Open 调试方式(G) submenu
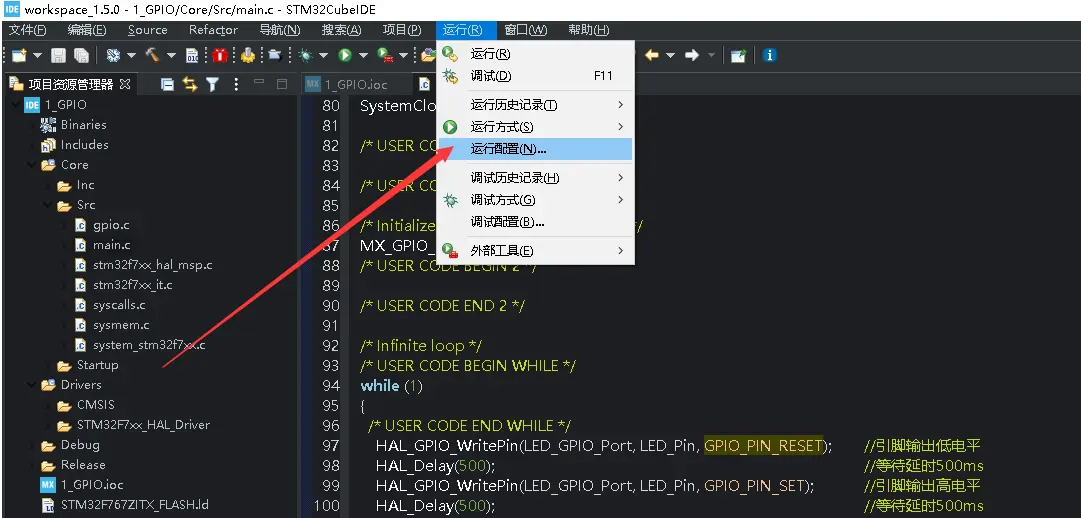Screen dimensions: 1081x518 535,200
